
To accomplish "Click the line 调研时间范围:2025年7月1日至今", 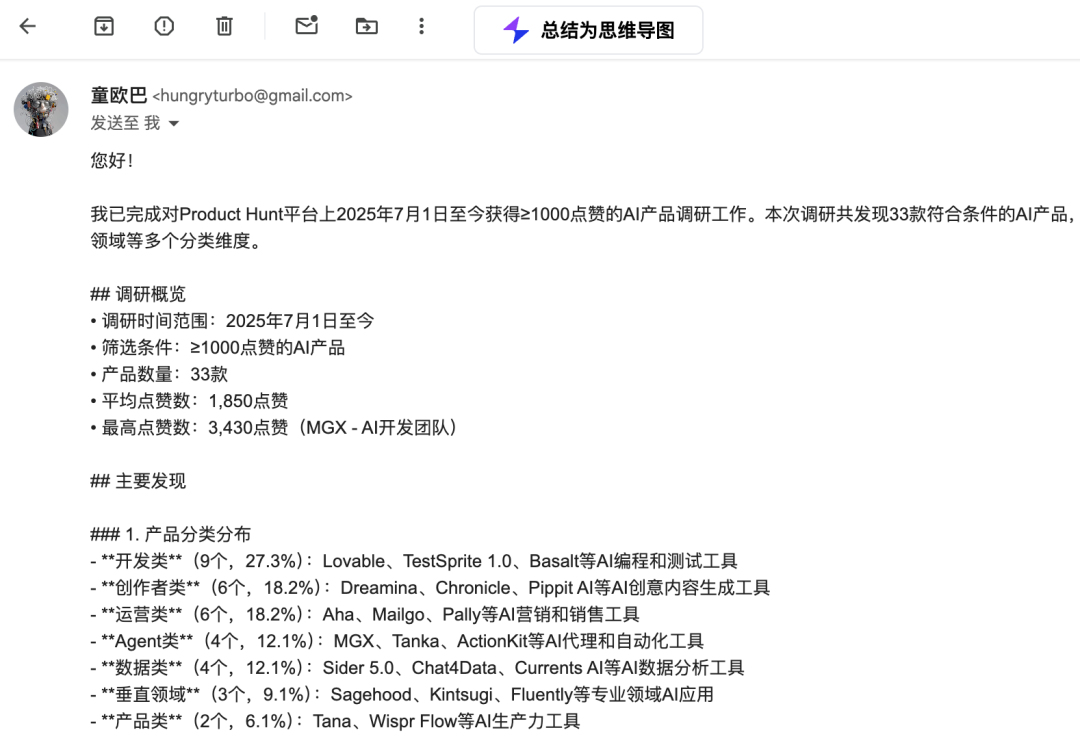I will click(x=232, y=321).
